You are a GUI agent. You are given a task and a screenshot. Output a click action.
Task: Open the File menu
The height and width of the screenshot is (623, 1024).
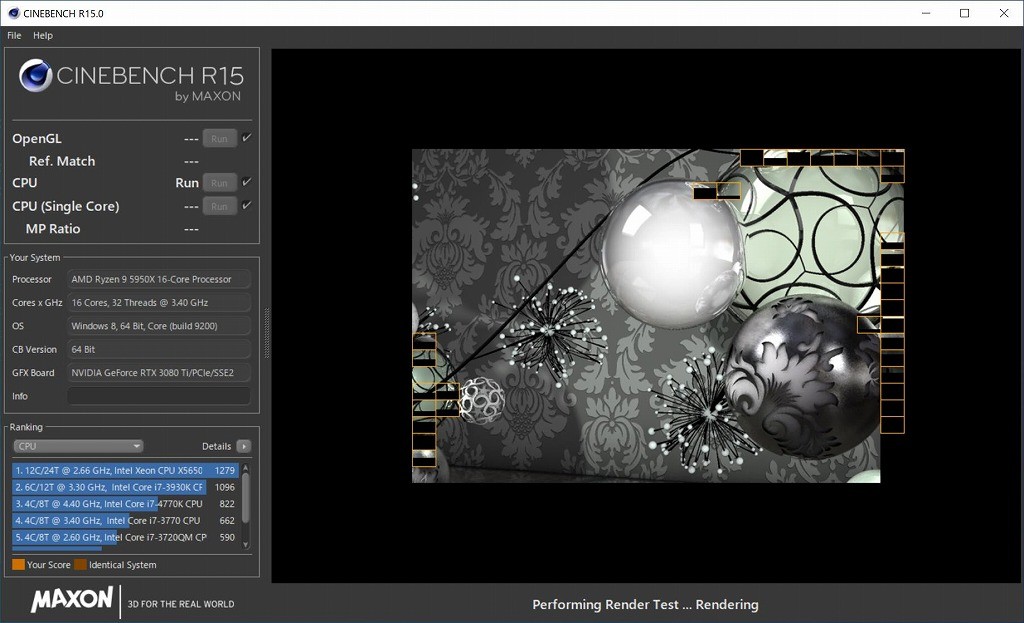[14, 35]
